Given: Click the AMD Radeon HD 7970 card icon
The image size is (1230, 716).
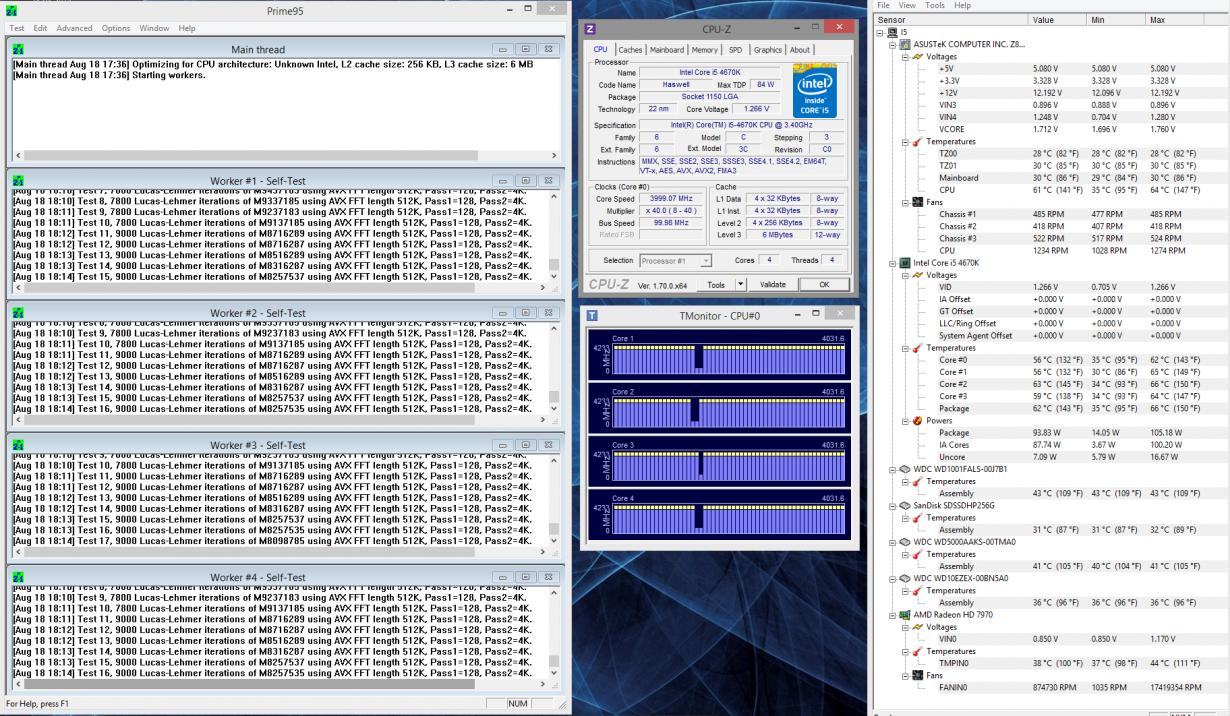Looking at the screenshot, I should tap(905, 614).
